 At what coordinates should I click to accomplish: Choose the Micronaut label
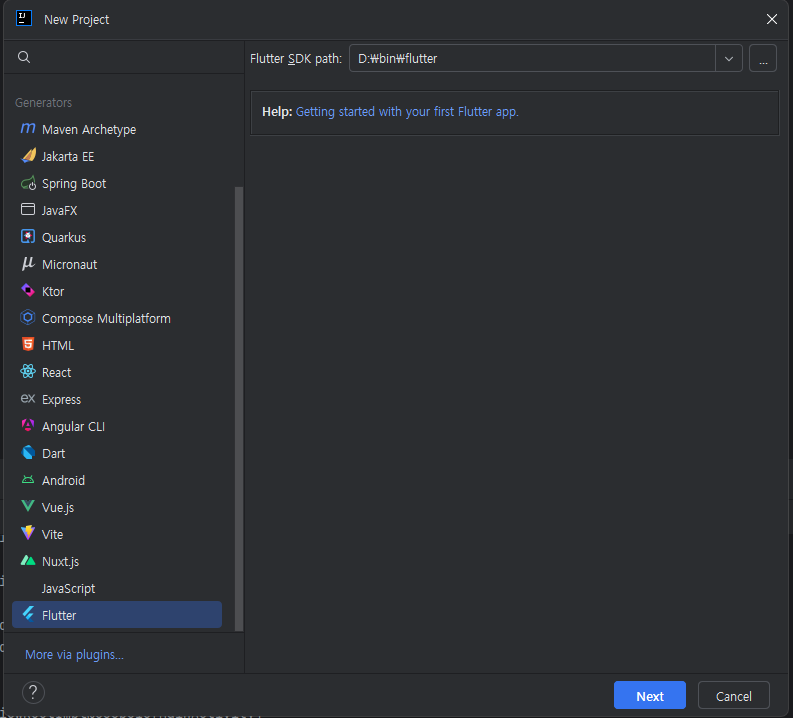click(69, 264)
